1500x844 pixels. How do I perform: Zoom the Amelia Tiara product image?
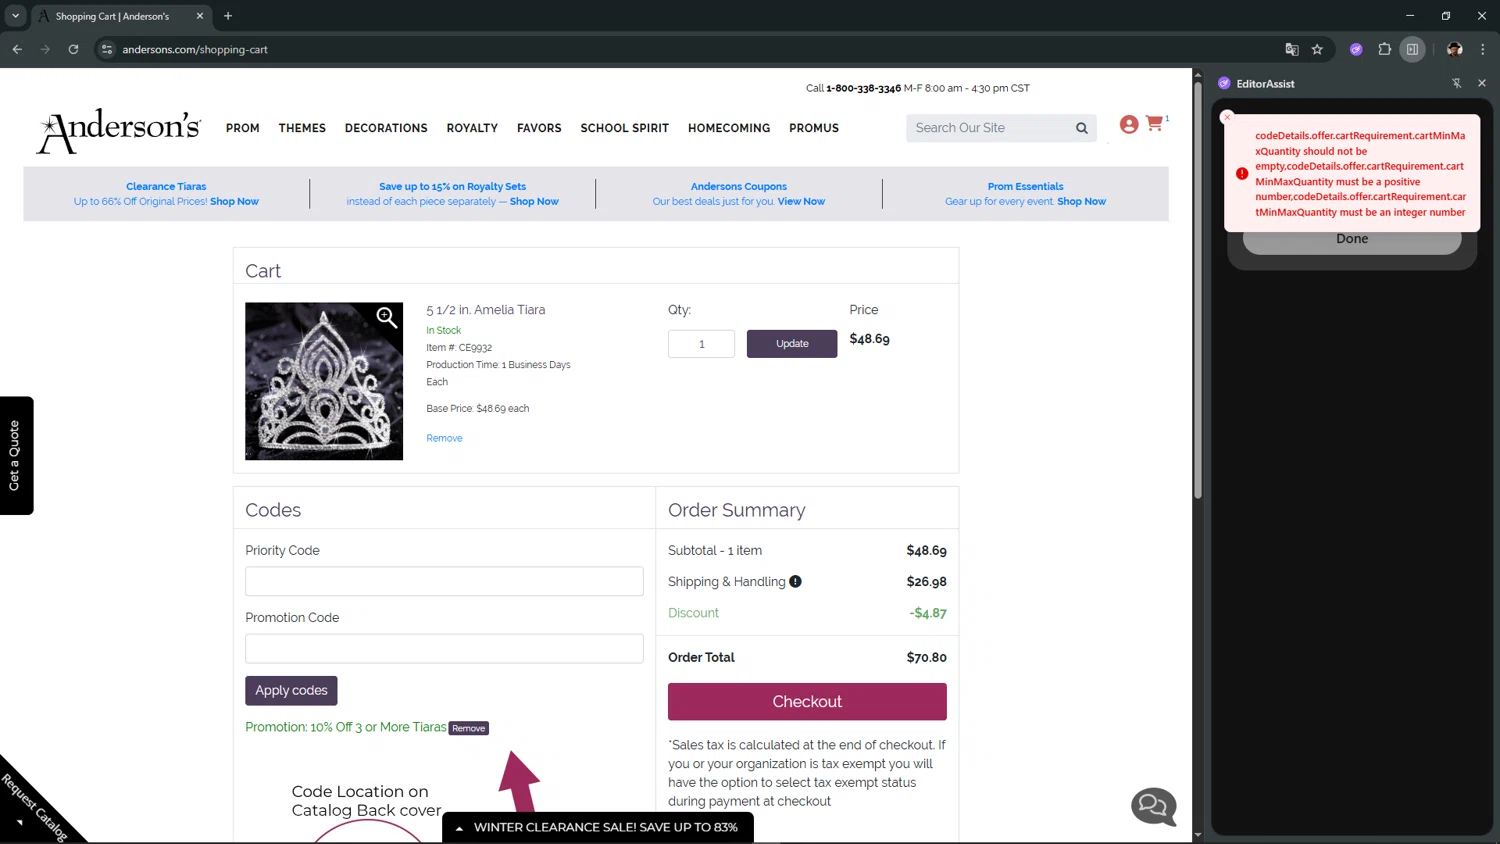click(x=387, y=318)
